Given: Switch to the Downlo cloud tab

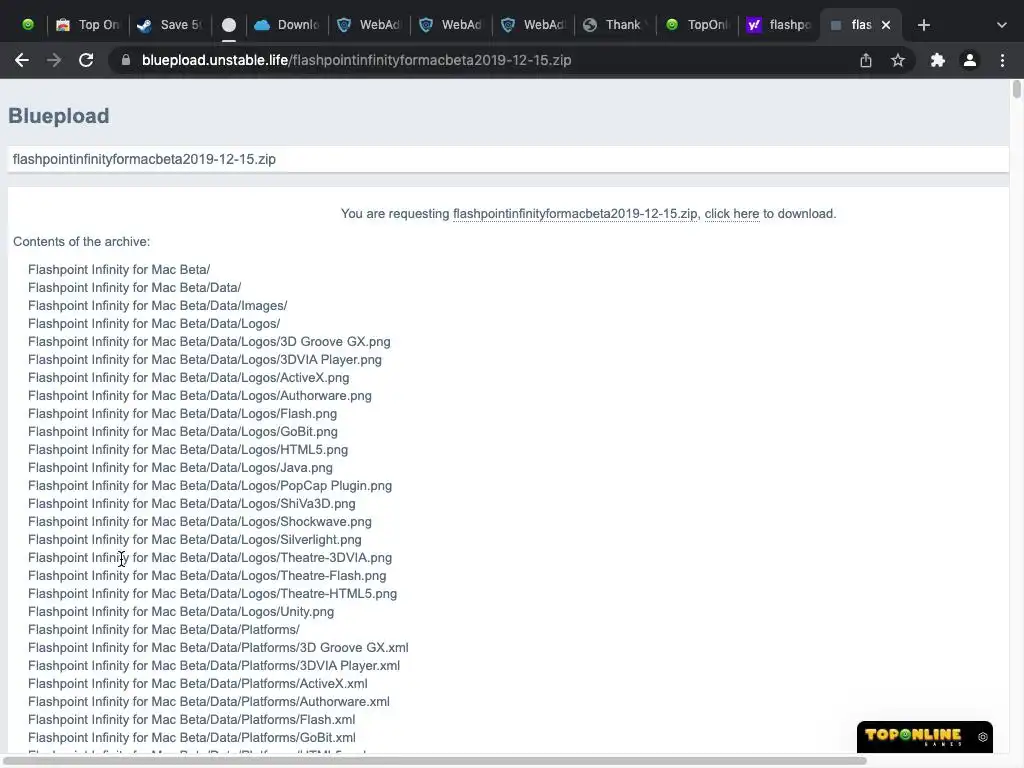Looking at the screenshot, I should pyautogui.click(x=287, y=25).
